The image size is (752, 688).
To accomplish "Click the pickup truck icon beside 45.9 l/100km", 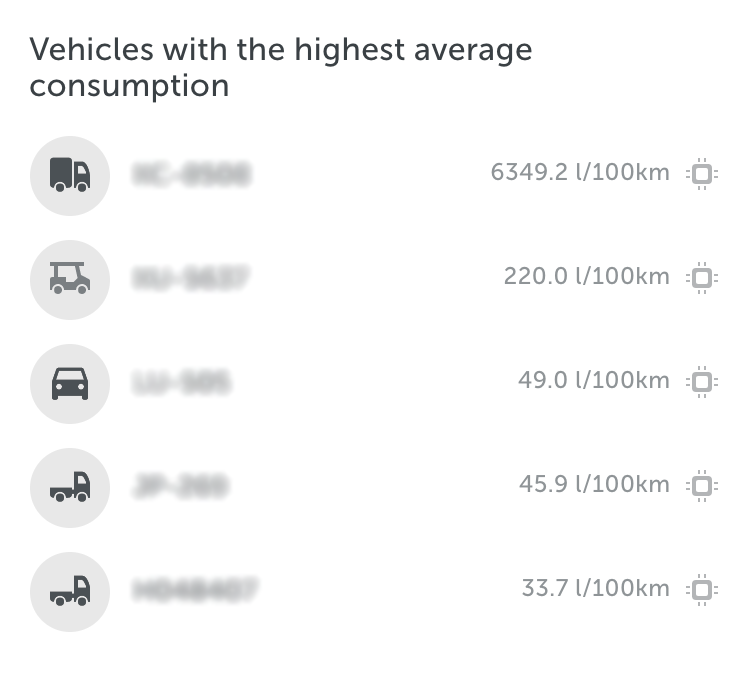I will click(x=70, y=488).
